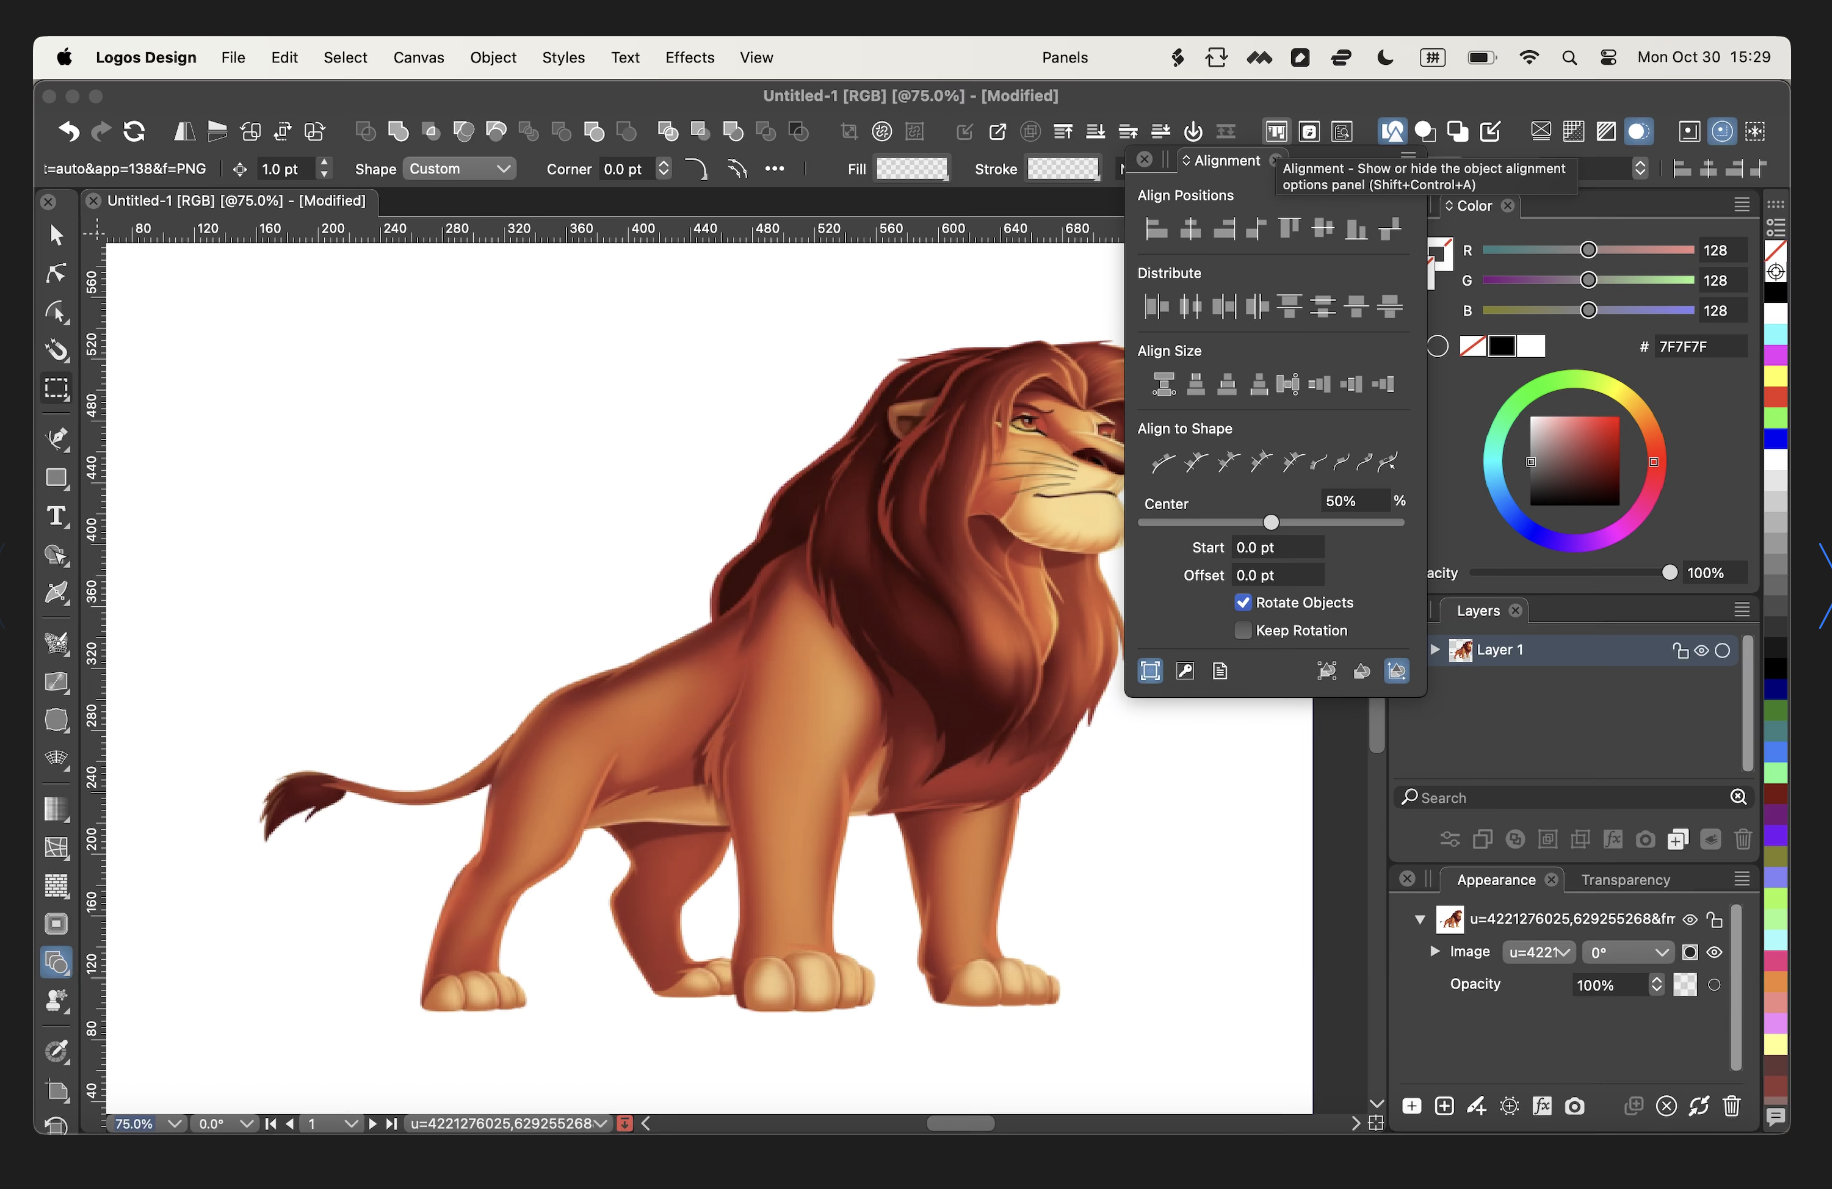Open the Effects menu
Viewport: 1832px width, 1189px height.
(x=689, y=57)
